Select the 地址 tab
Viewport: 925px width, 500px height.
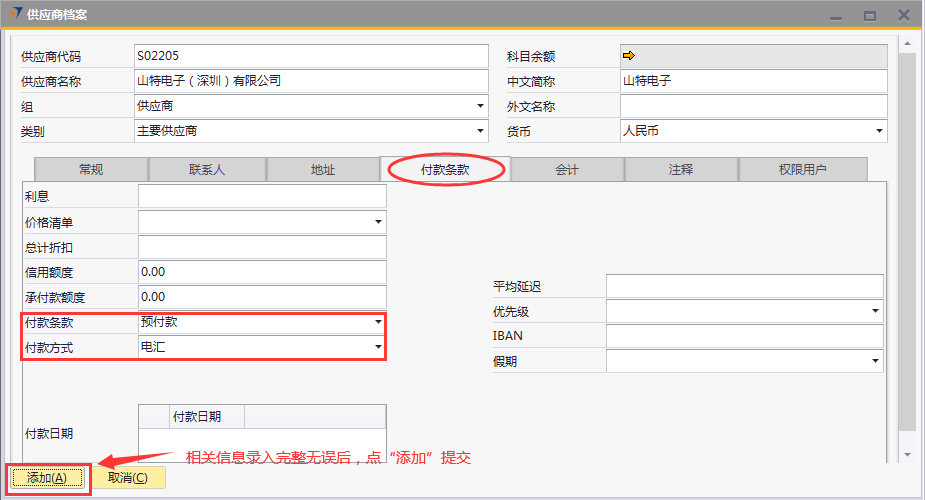pyautogui.click(x=323, y=170)
